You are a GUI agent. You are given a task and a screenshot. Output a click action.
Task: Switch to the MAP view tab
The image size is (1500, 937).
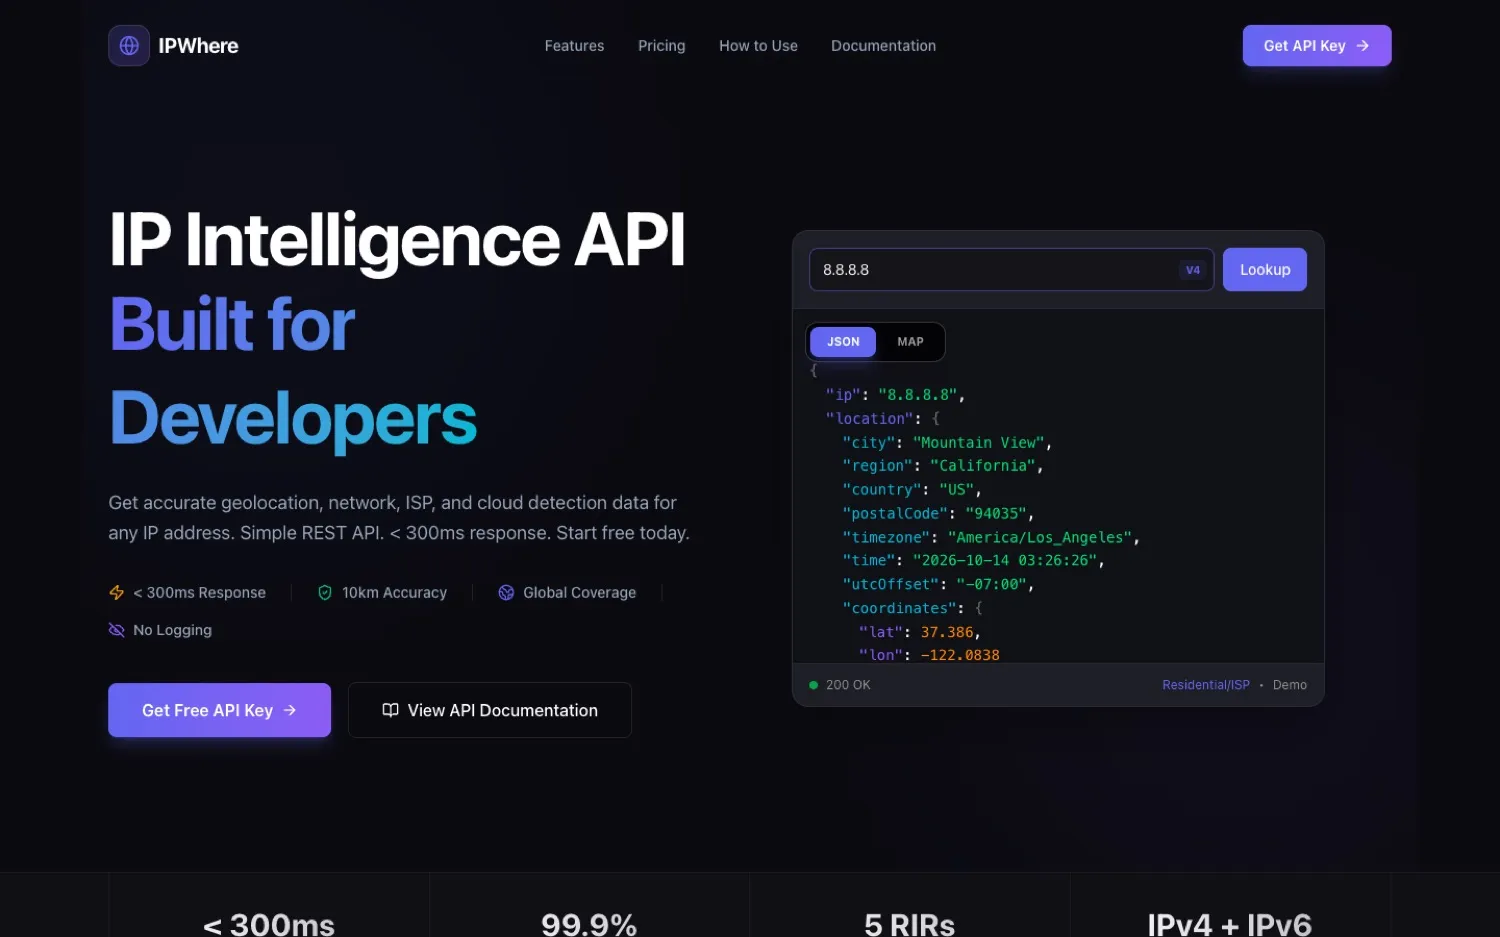coord(910,342)
